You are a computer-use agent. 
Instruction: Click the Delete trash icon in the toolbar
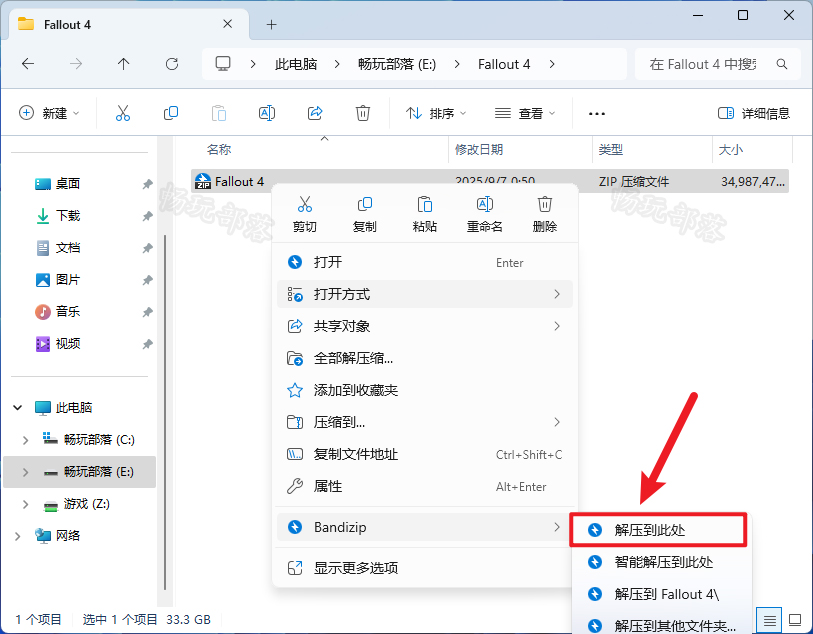coord(362,113)
